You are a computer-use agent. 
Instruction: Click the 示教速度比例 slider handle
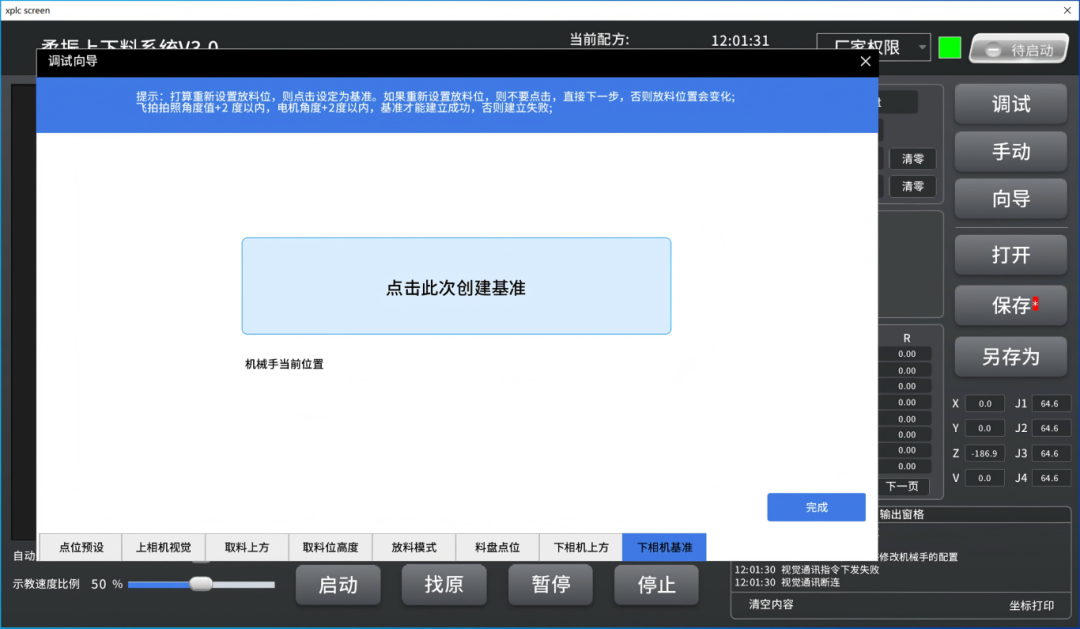coord(200,584)
